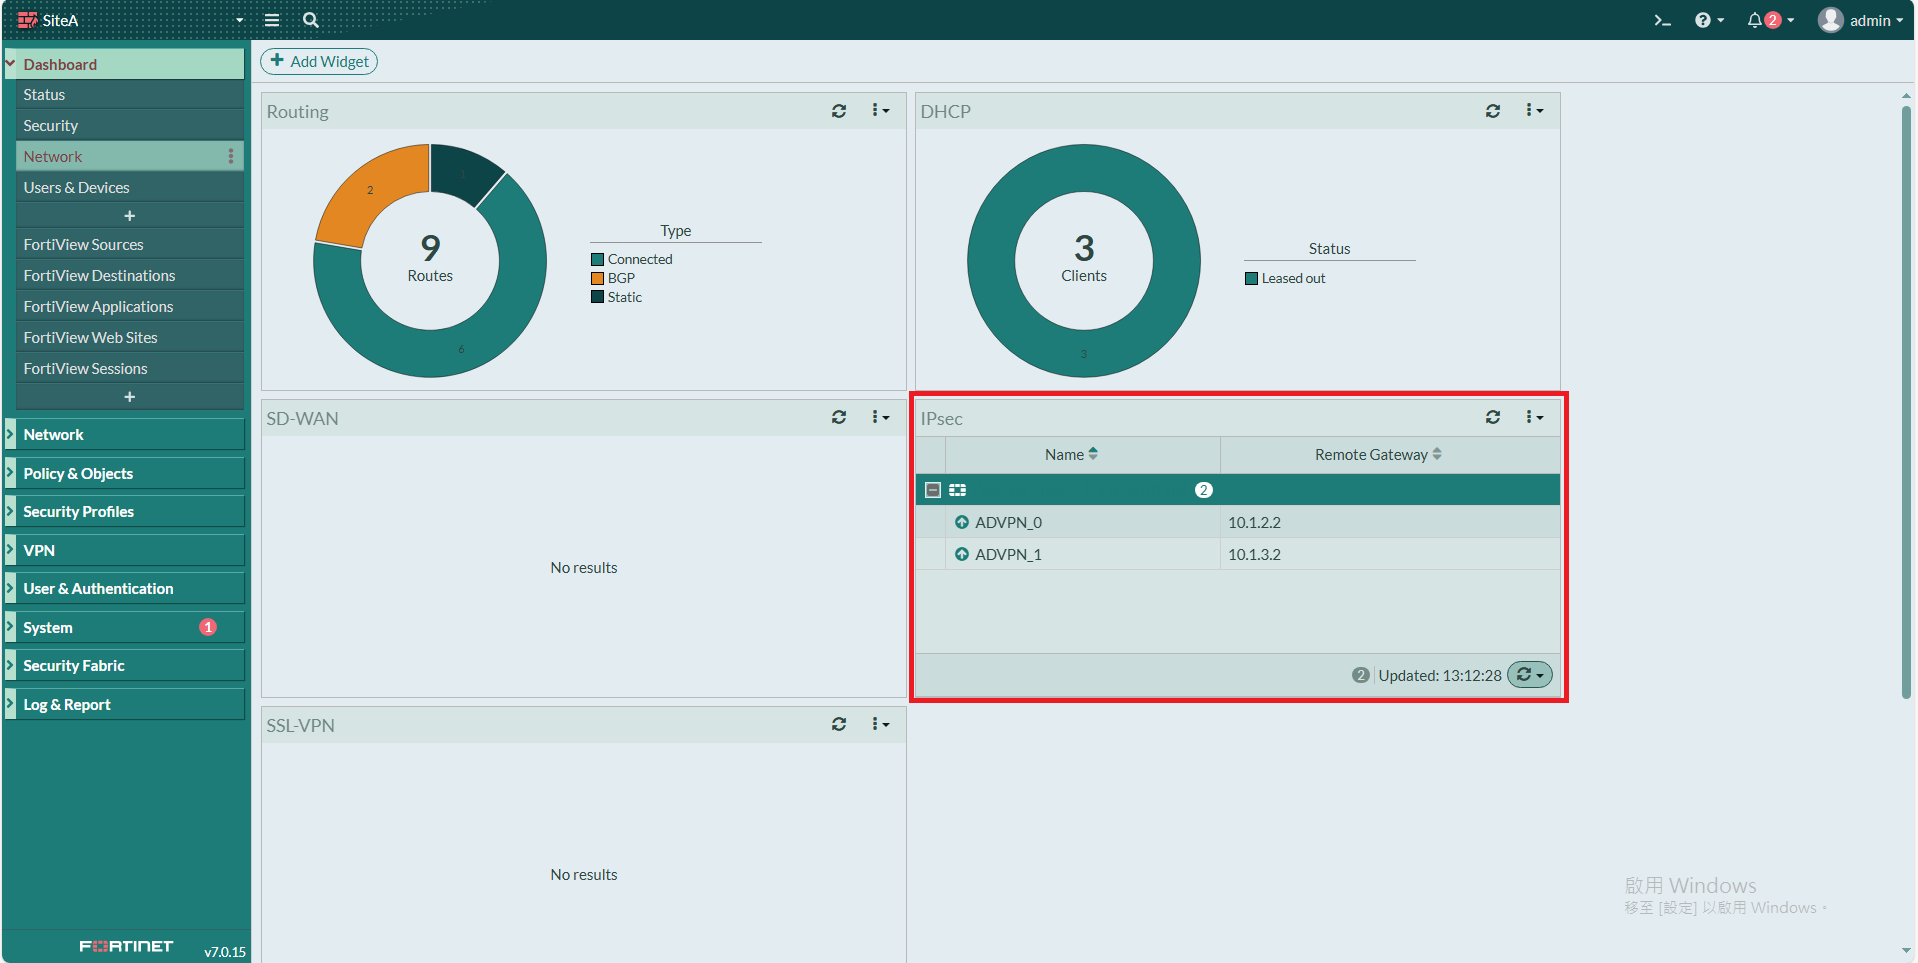The height and width of the screenshot is (963, 1918).
Task: Open FortiView Sessions
Action: pyautogui.click(x=130, y=368)
